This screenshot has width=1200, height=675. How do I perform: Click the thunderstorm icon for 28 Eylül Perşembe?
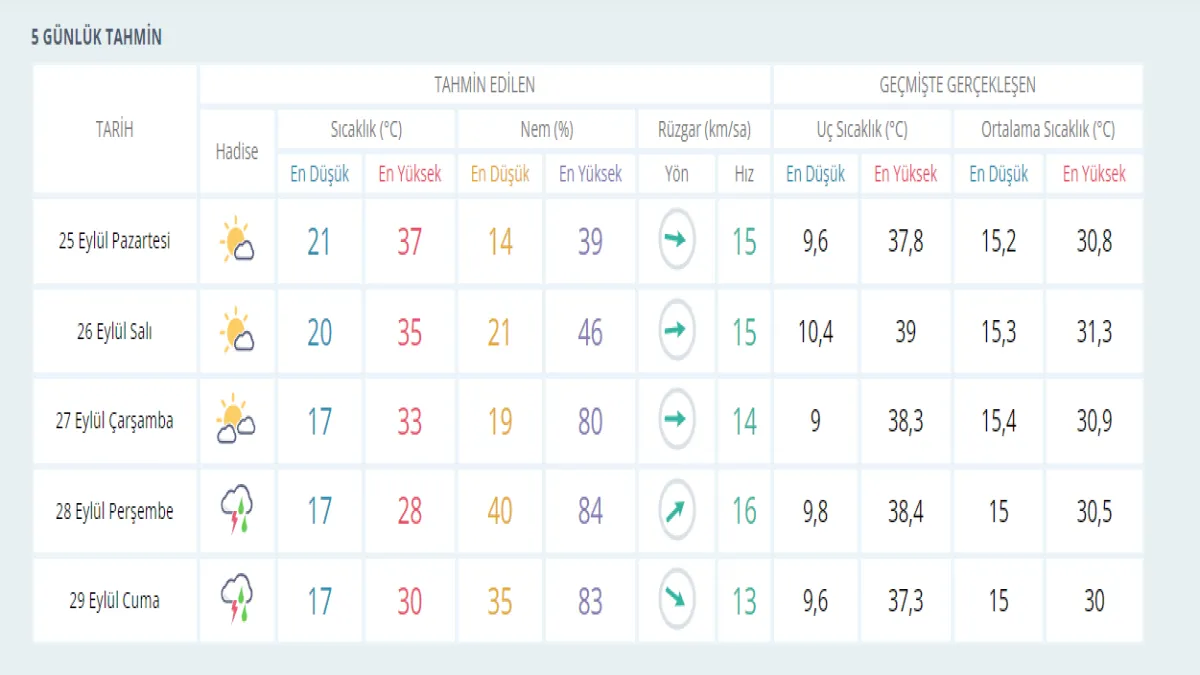point(237,510)
